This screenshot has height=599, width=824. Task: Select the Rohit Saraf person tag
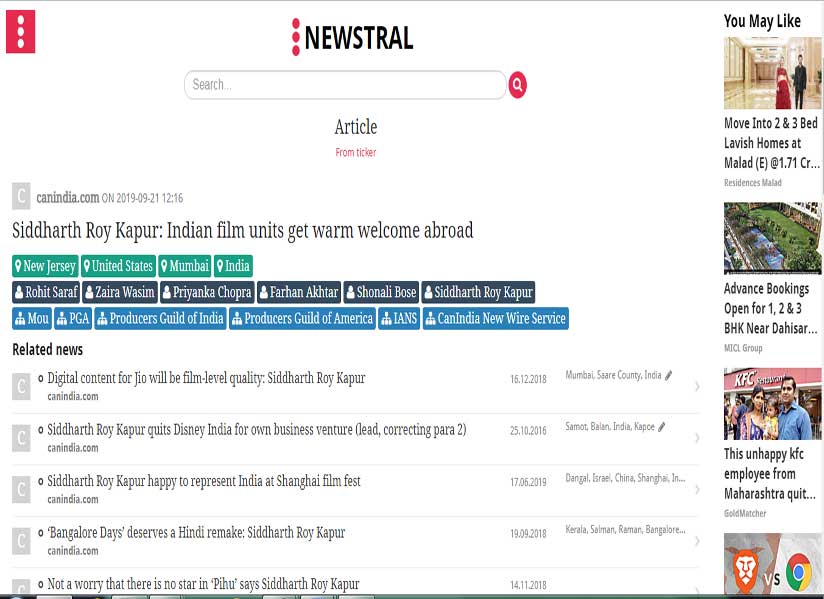[46, 292]
